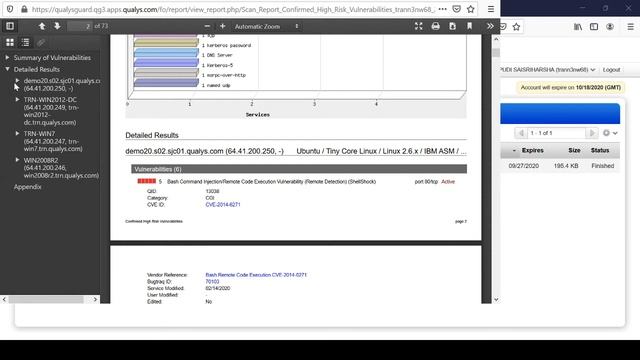Screen dimensions: 640x360
Task: Star bookmark in background Firefox window
Action: point(516,27)
